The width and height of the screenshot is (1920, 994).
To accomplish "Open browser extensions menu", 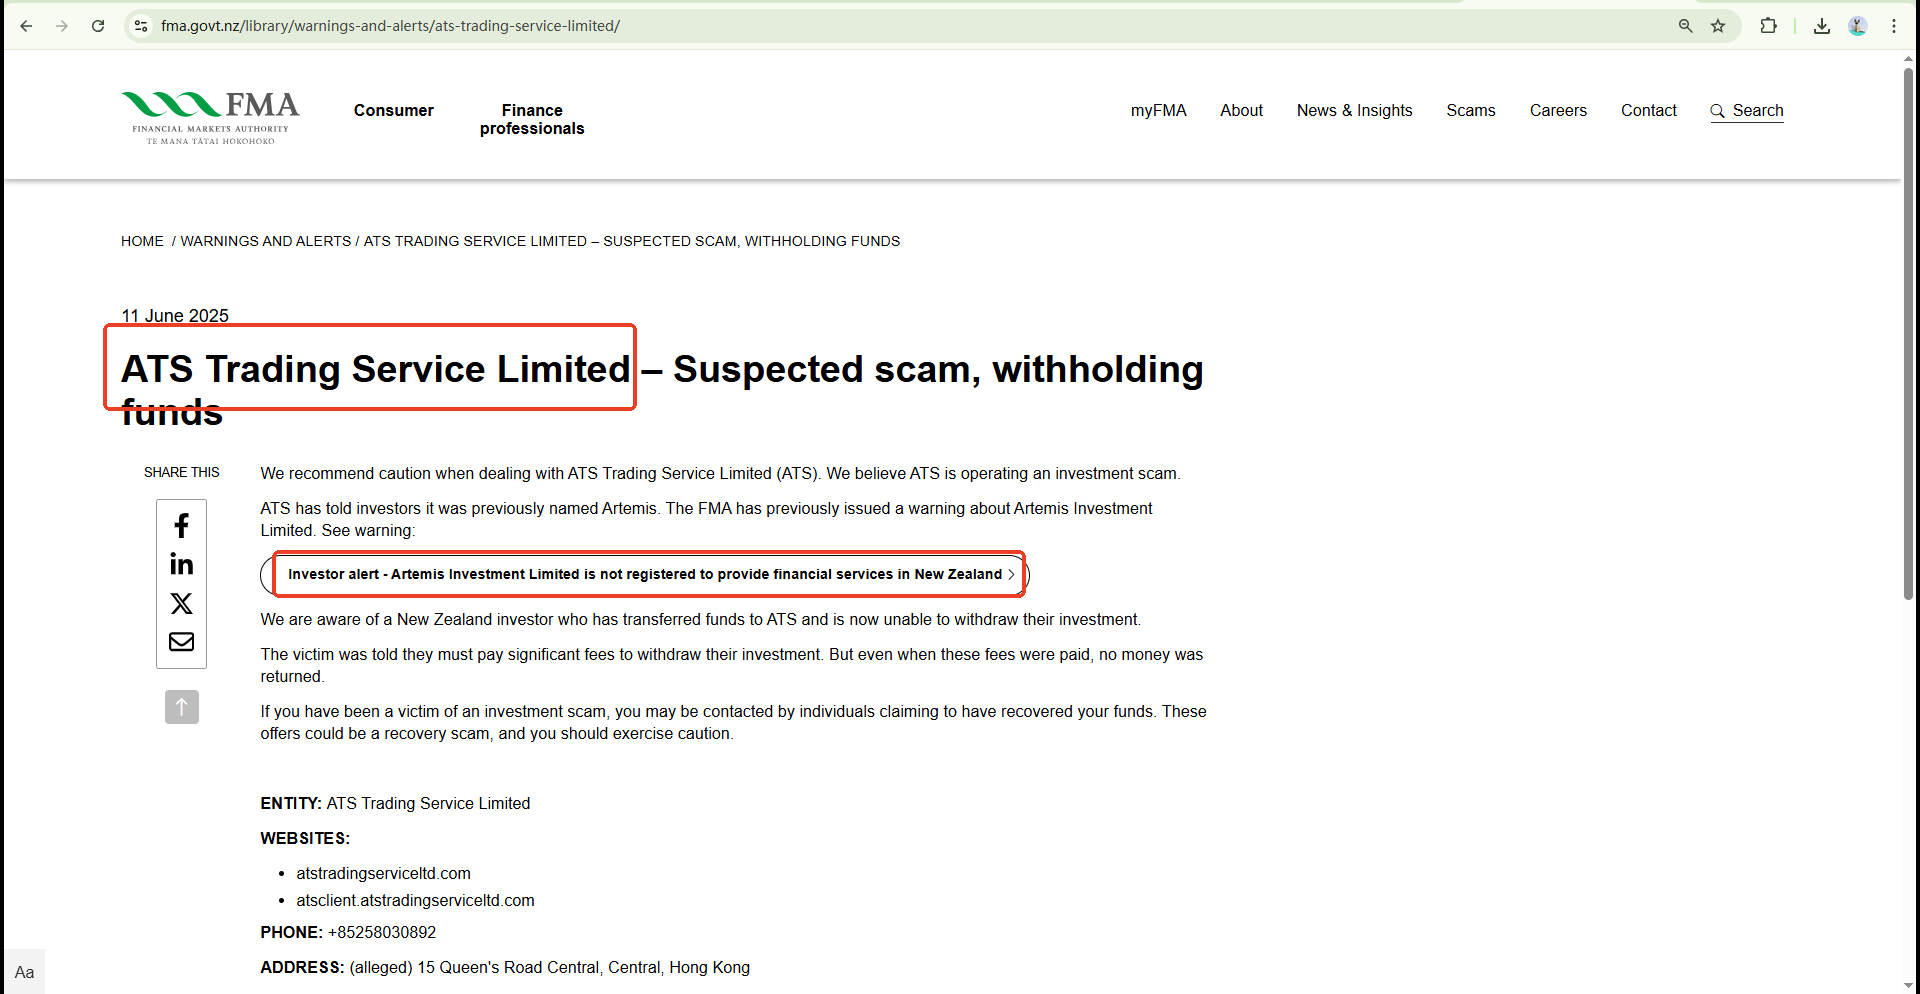I will [x=1768, y=26].
